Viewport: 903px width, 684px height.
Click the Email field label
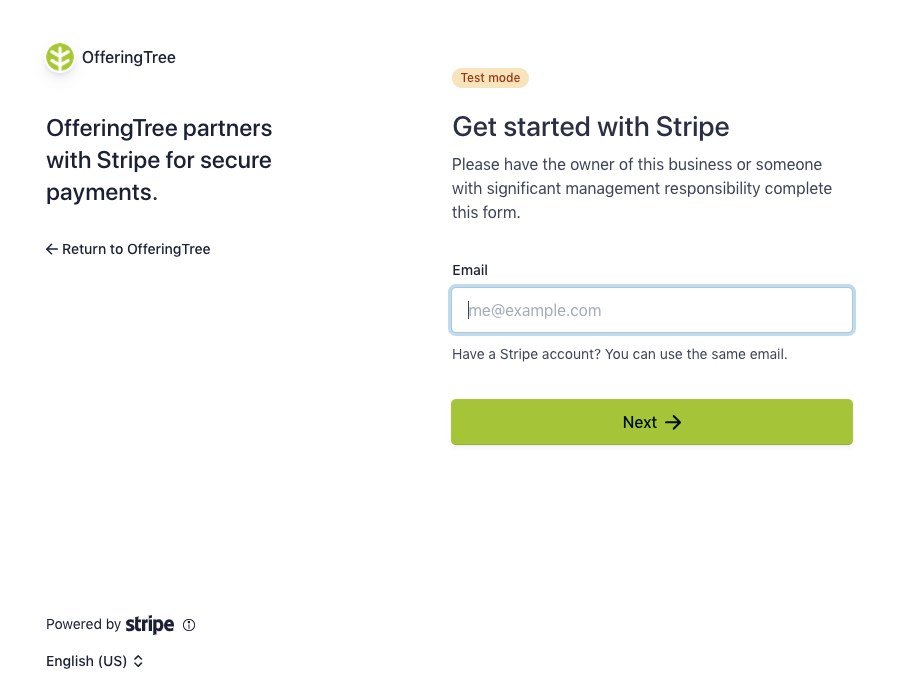click(x=470, y=270)
